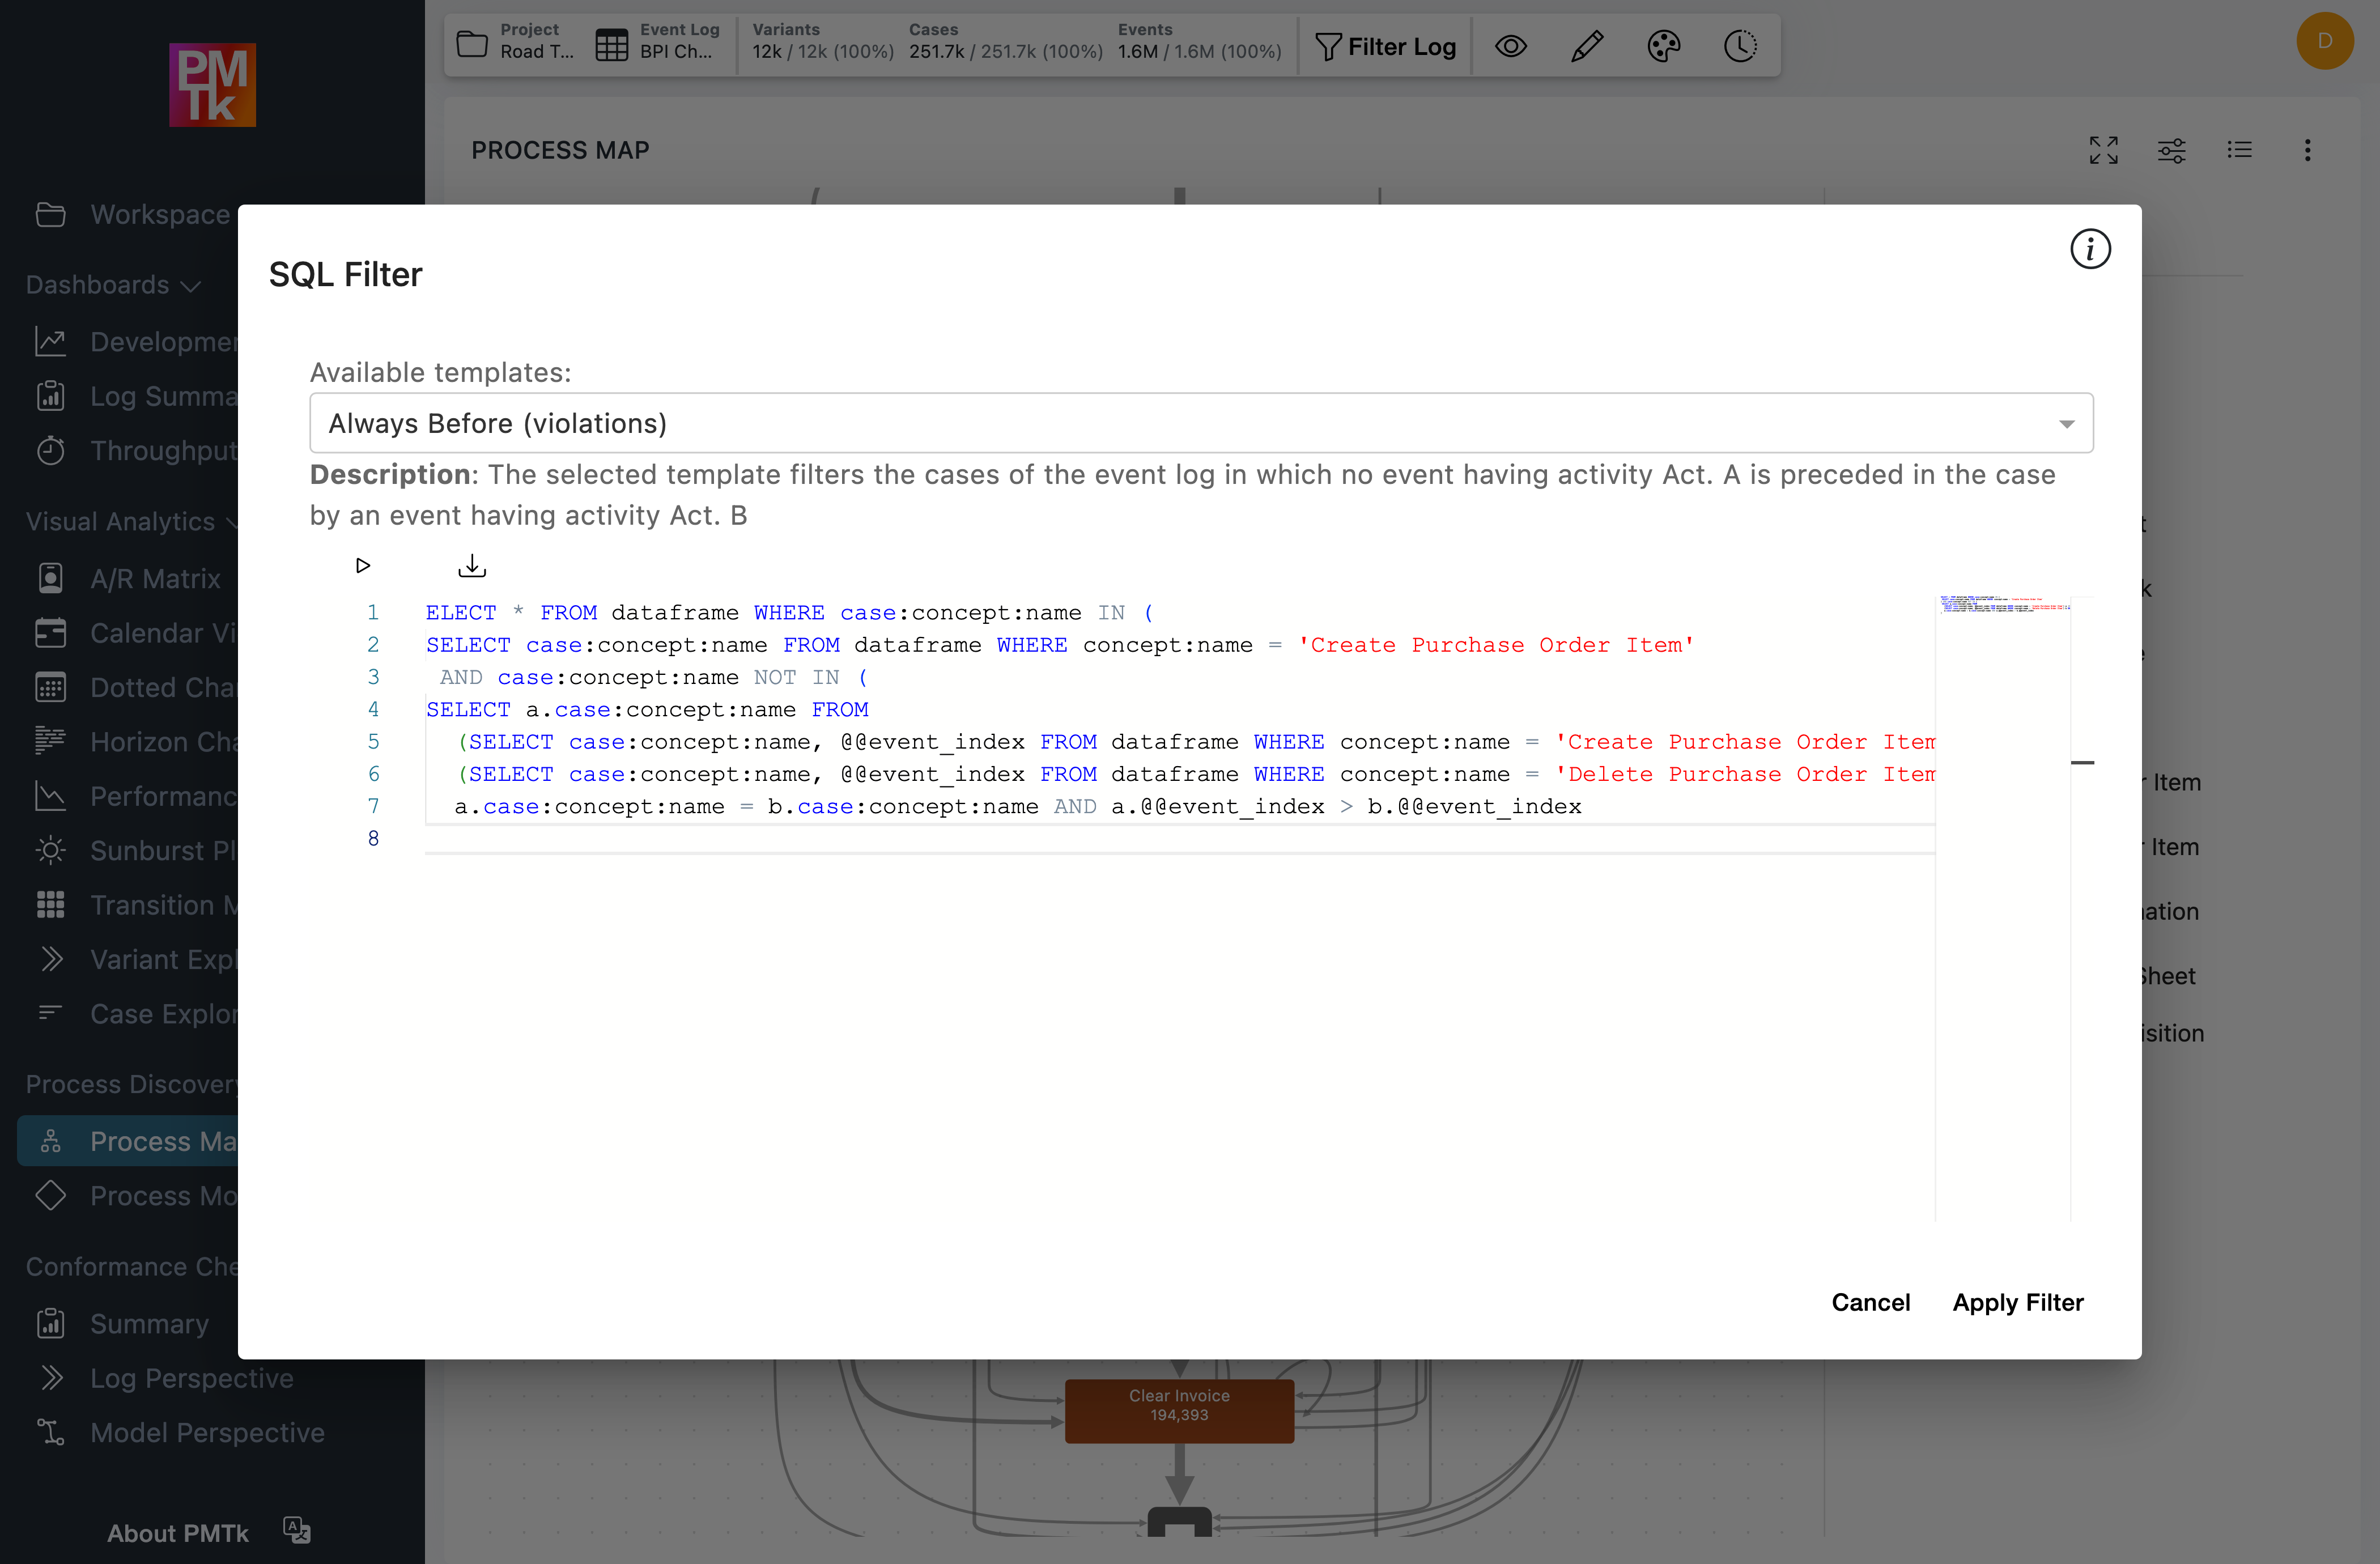Toggle the eye visibility icon next to Filter Log

1511,46
